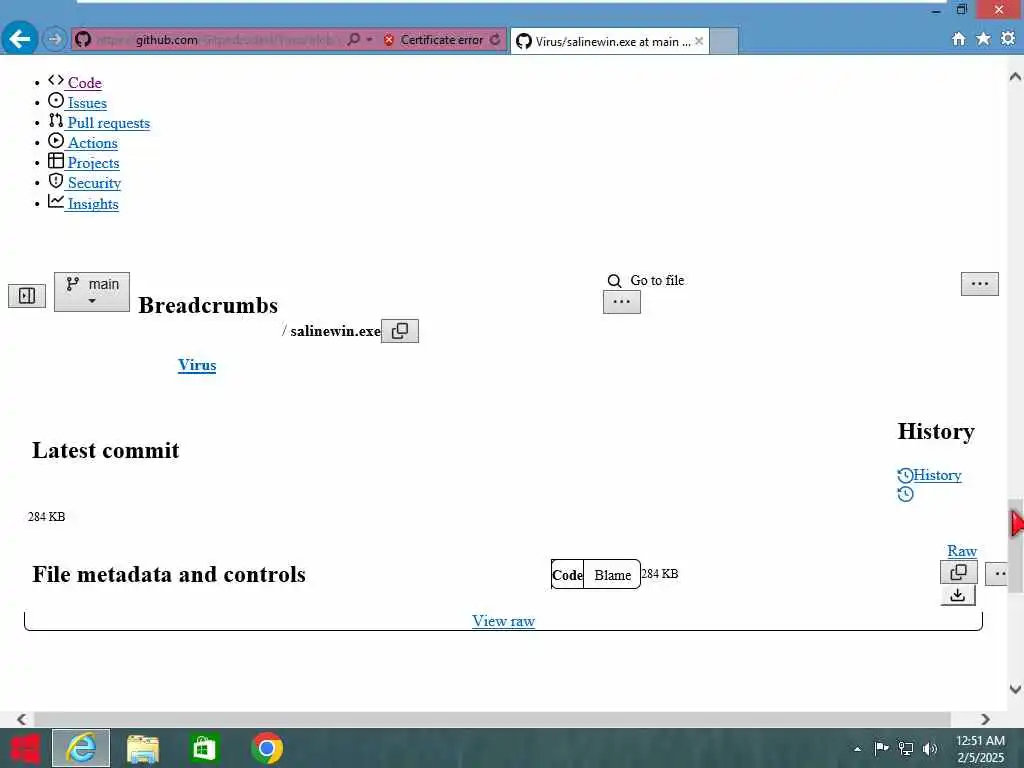Click the Security shield icon
Screen dimensions: 1024x768
point(56,181)
